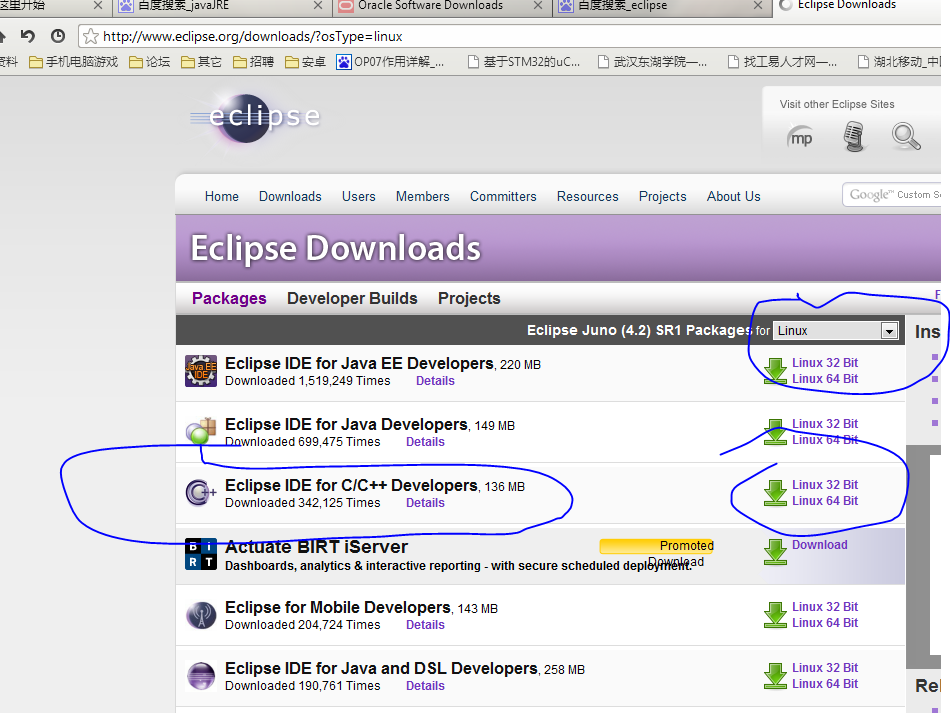
Task: Click Linux 32 Bit for Java EE Developers
Action: click(825, 363)
